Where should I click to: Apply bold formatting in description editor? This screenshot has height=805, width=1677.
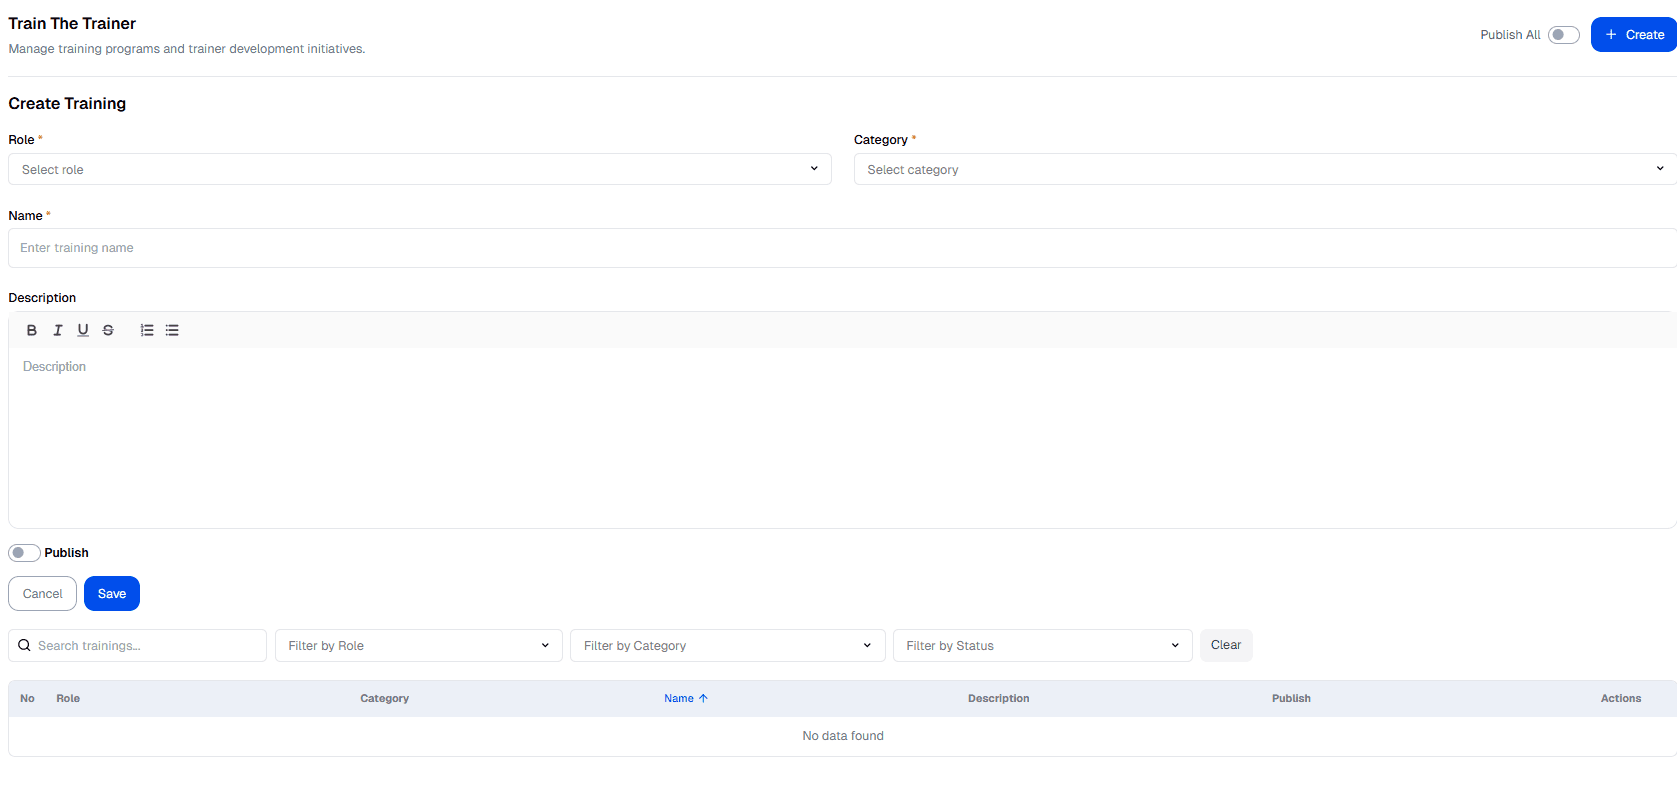click(x=32, y=330)
